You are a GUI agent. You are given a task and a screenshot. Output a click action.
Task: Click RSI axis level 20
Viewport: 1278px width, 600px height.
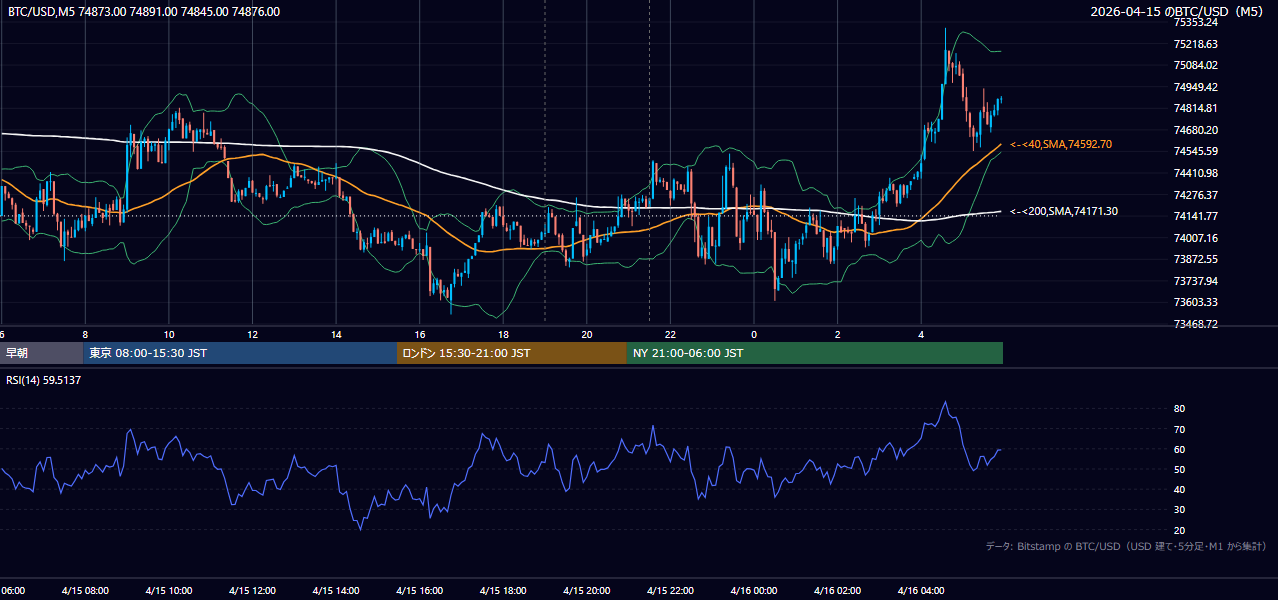pyautogui.click(x=1179, y=530)
